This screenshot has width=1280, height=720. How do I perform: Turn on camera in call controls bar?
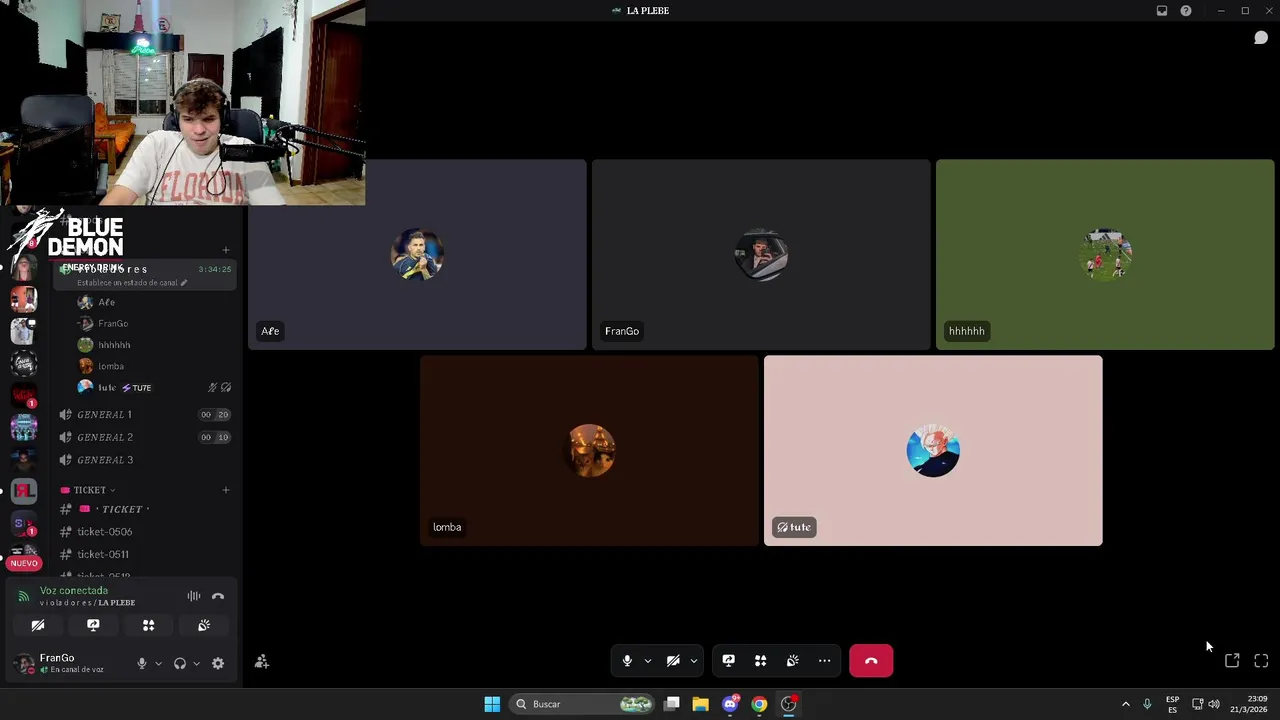(x=673, y=661)
